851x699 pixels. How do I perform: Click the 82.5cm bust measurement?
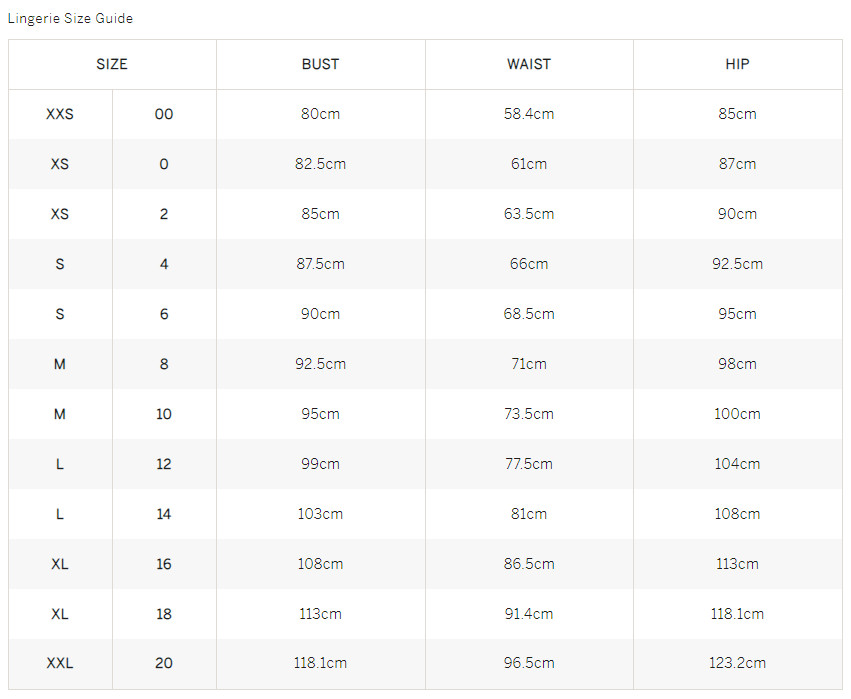click(x=320, y=164)
